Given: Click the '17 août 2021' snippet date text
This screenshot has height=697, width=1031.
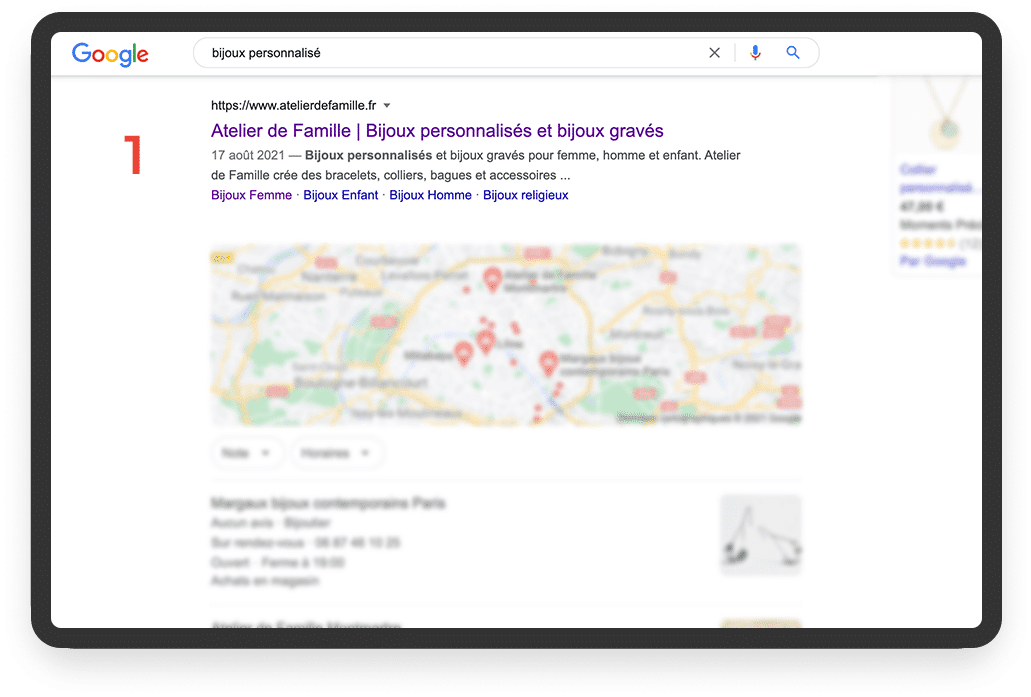Looking at the screenshot, I should [x=248, y=156].
